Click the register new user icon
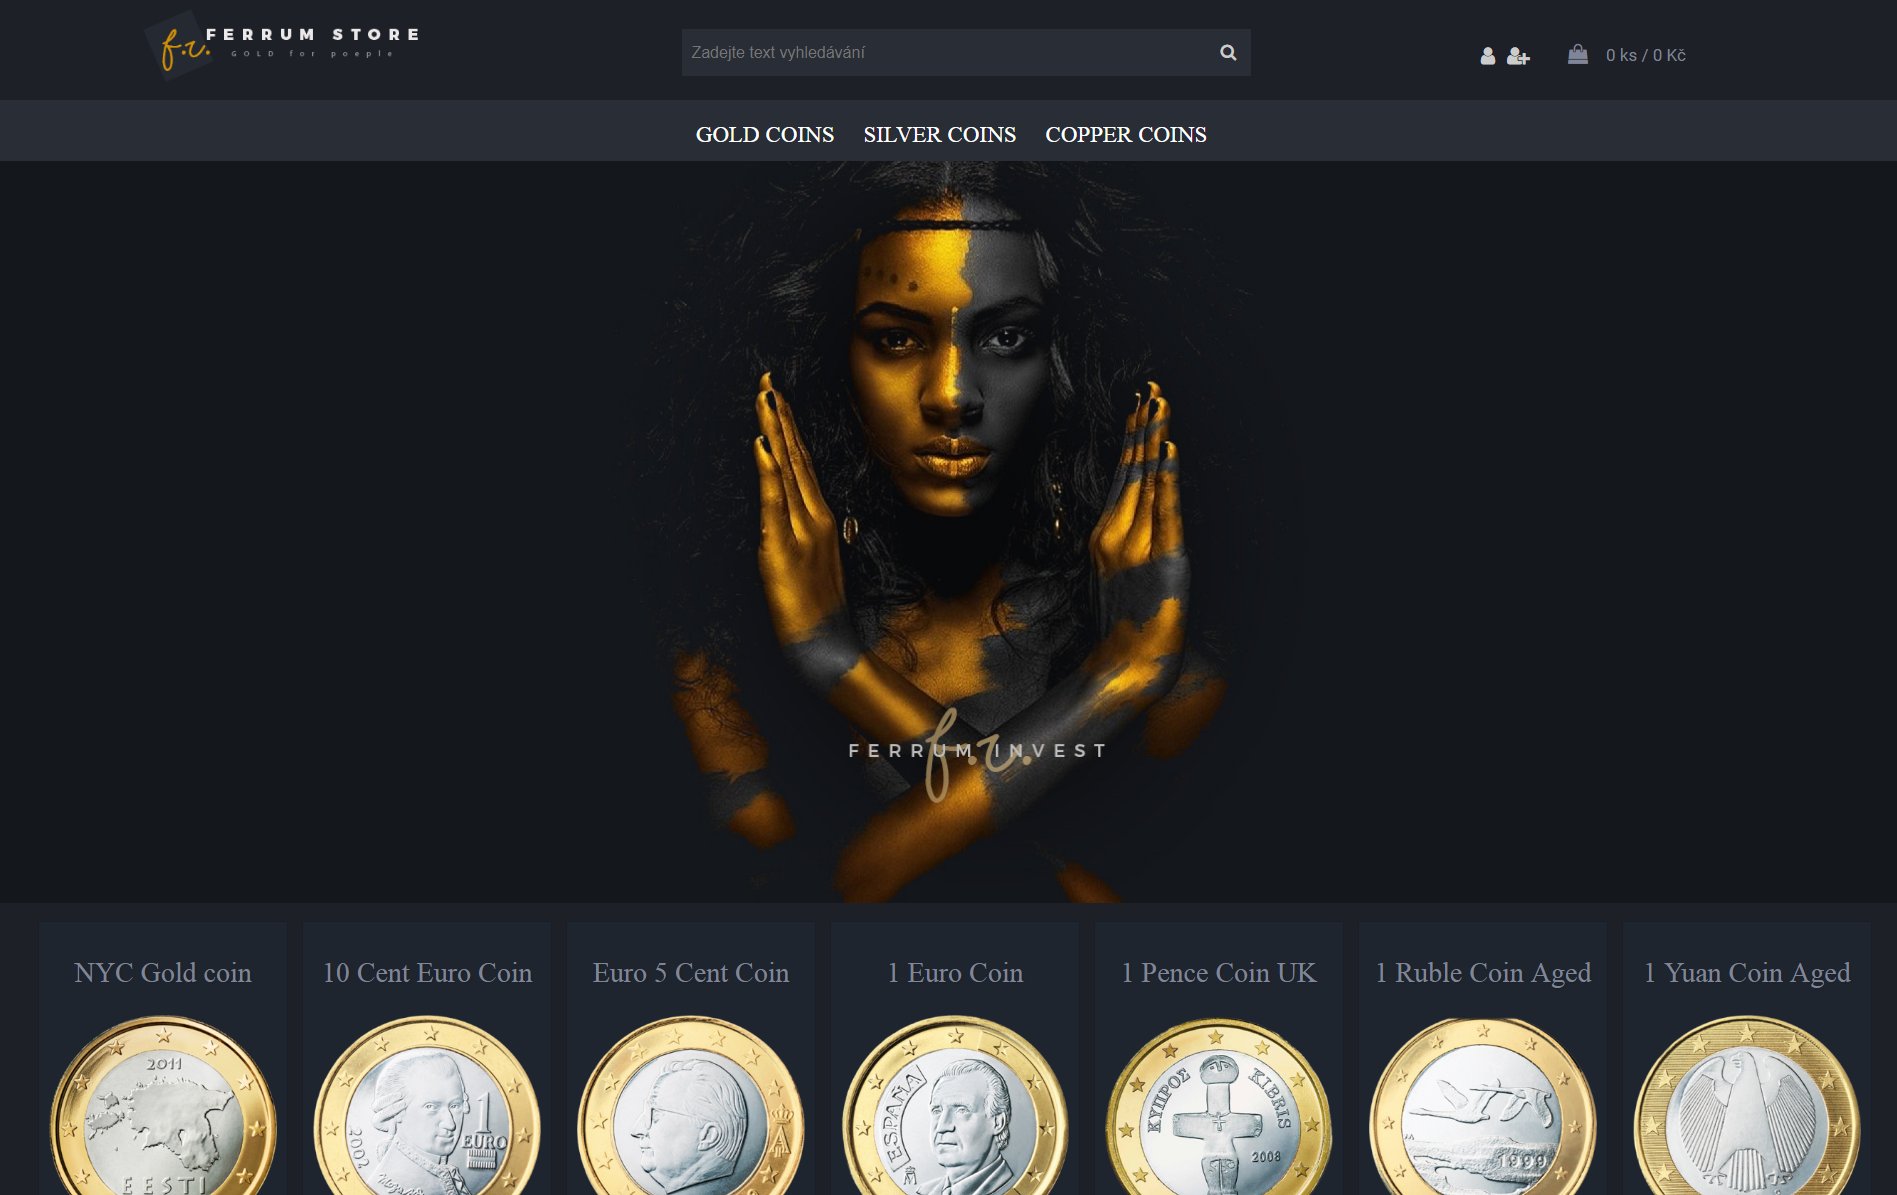This screenshot has height=1195, width=1897. (x=1518, y=56)
